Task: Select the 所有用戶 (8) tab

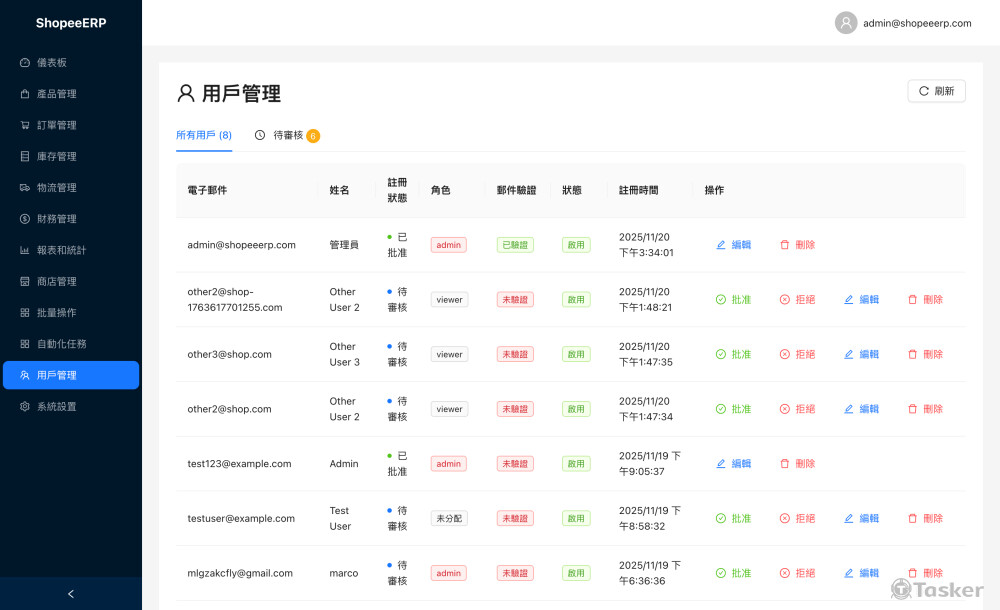Action: coord(204,135)
